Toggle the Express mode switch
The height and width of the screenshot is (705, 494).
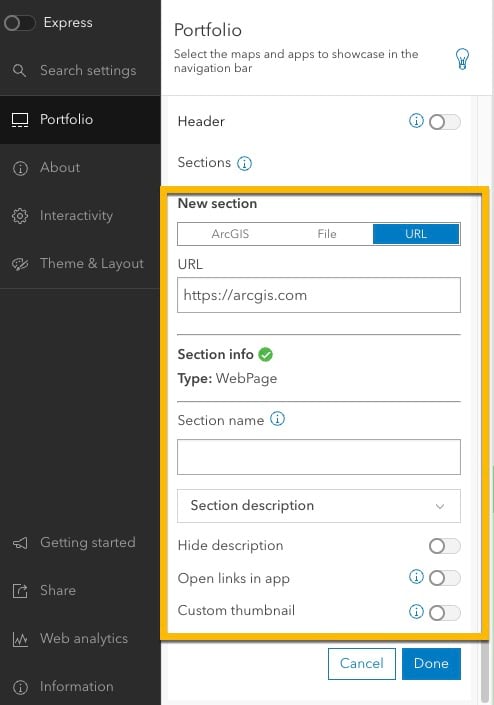[19, 22]
